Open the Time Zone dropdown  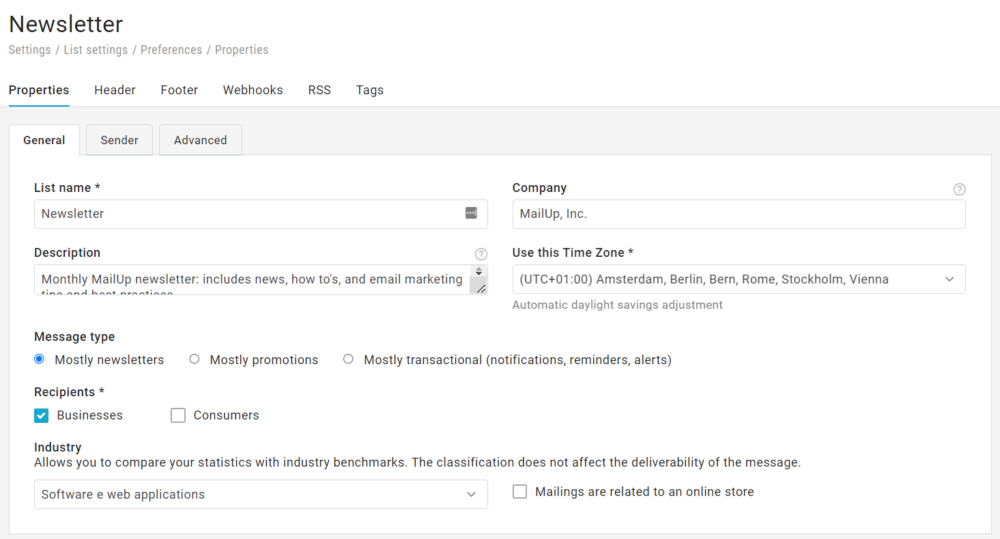pyautogui.click(x=738, y=279)
